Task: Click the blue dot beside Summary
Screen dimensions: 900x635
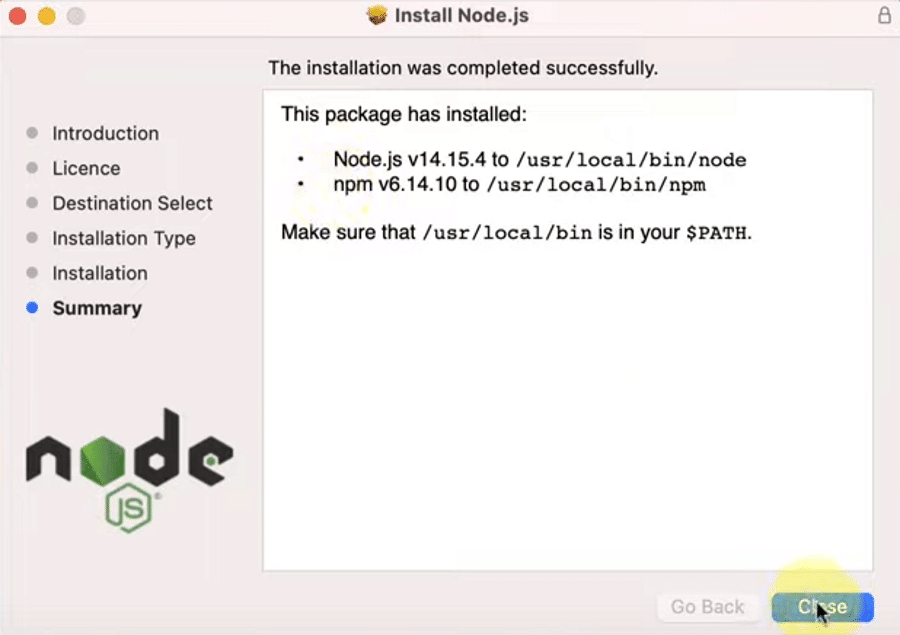Action: (x=31, y=308)
